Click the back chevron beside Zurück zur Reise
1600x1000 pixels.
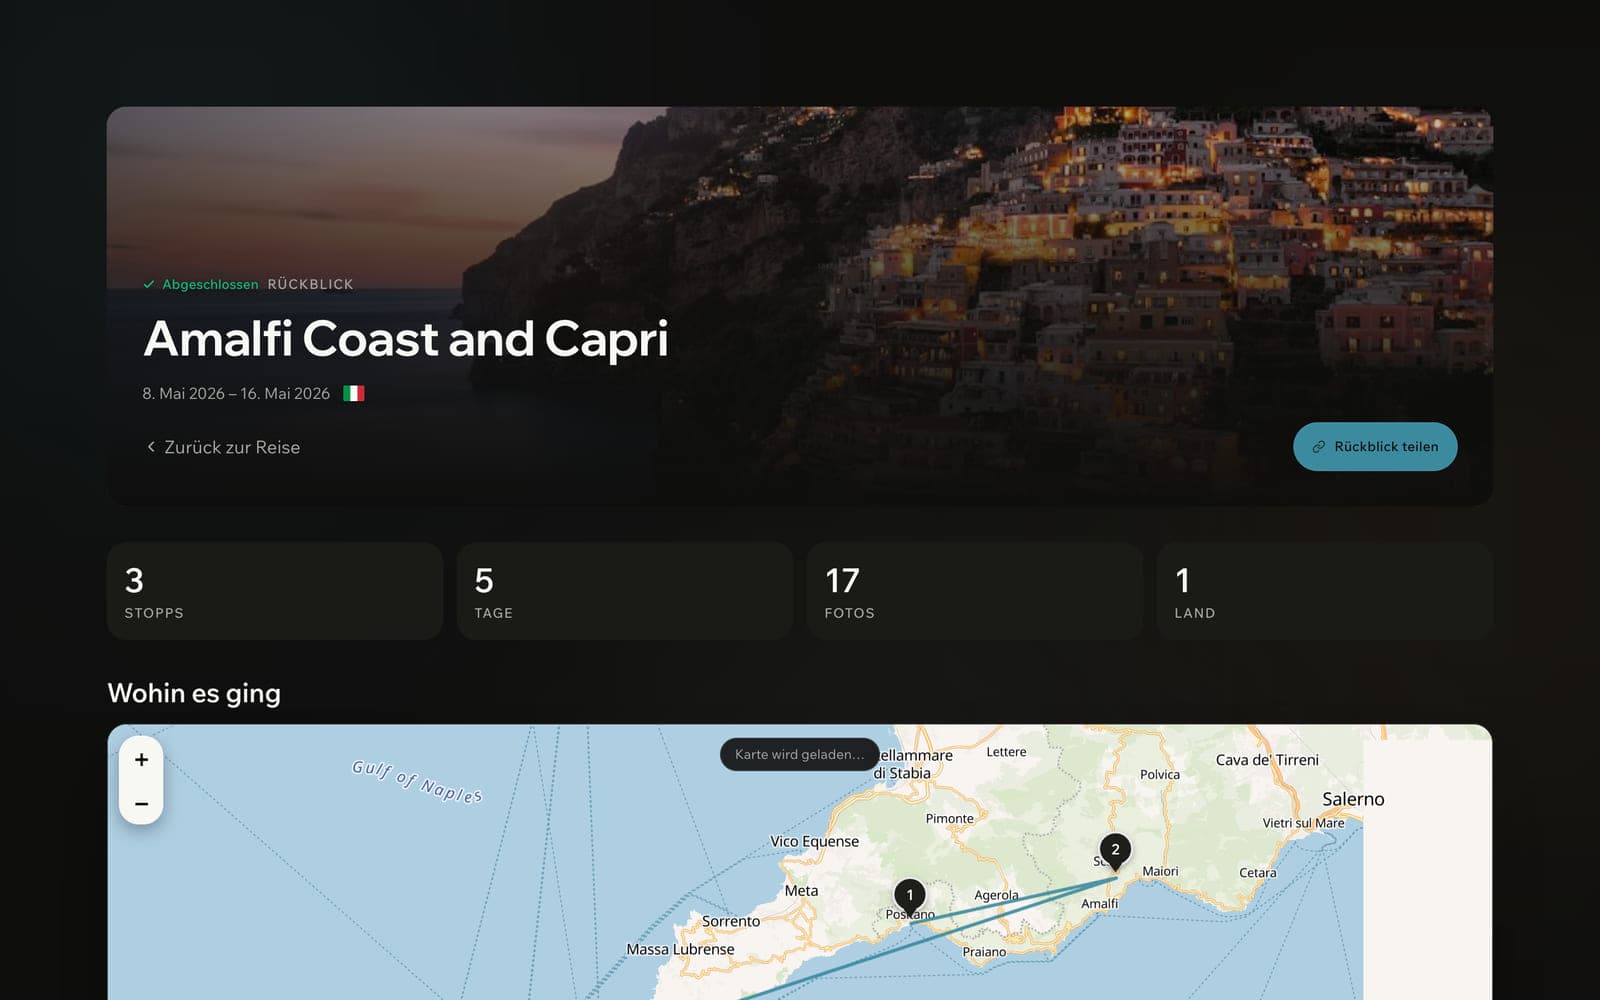151,447
